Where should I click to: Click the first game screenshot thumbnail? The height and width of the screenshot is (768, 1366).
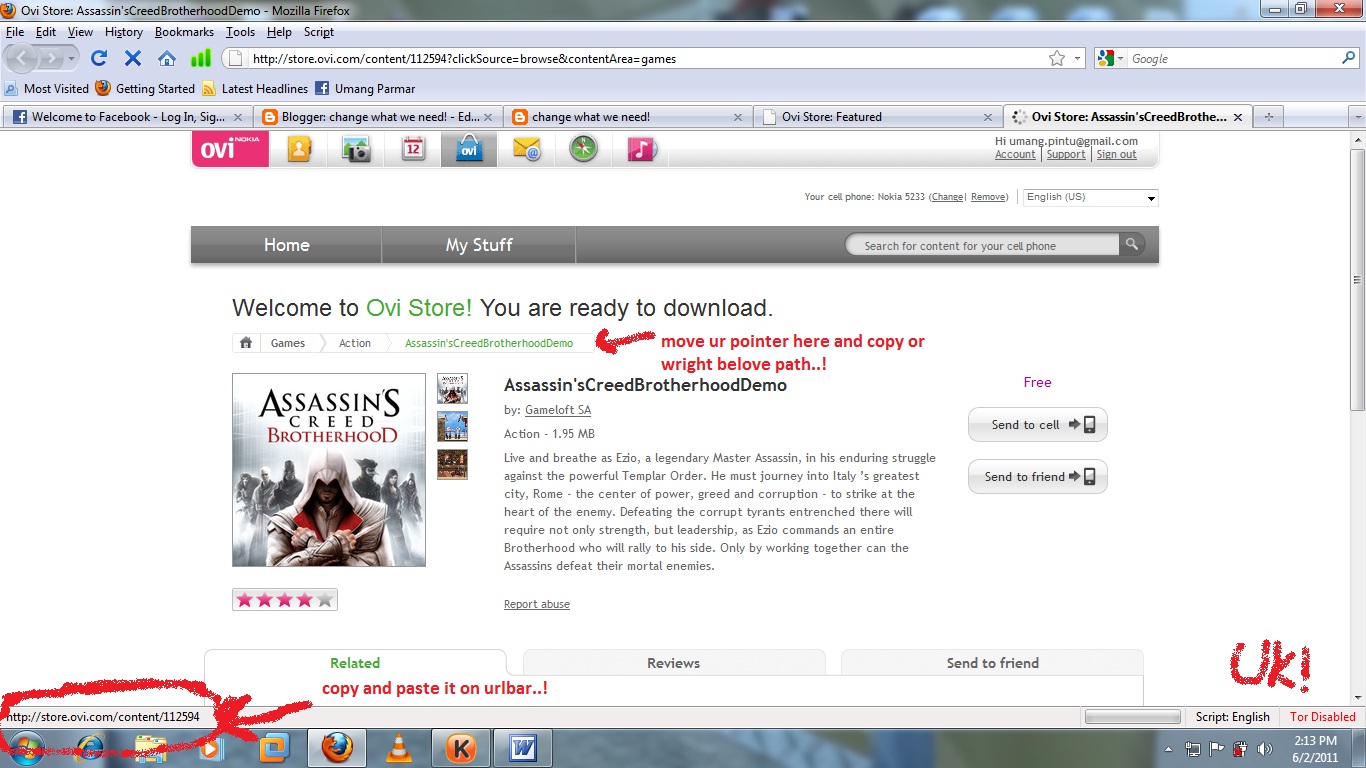[x=453, y=389]
